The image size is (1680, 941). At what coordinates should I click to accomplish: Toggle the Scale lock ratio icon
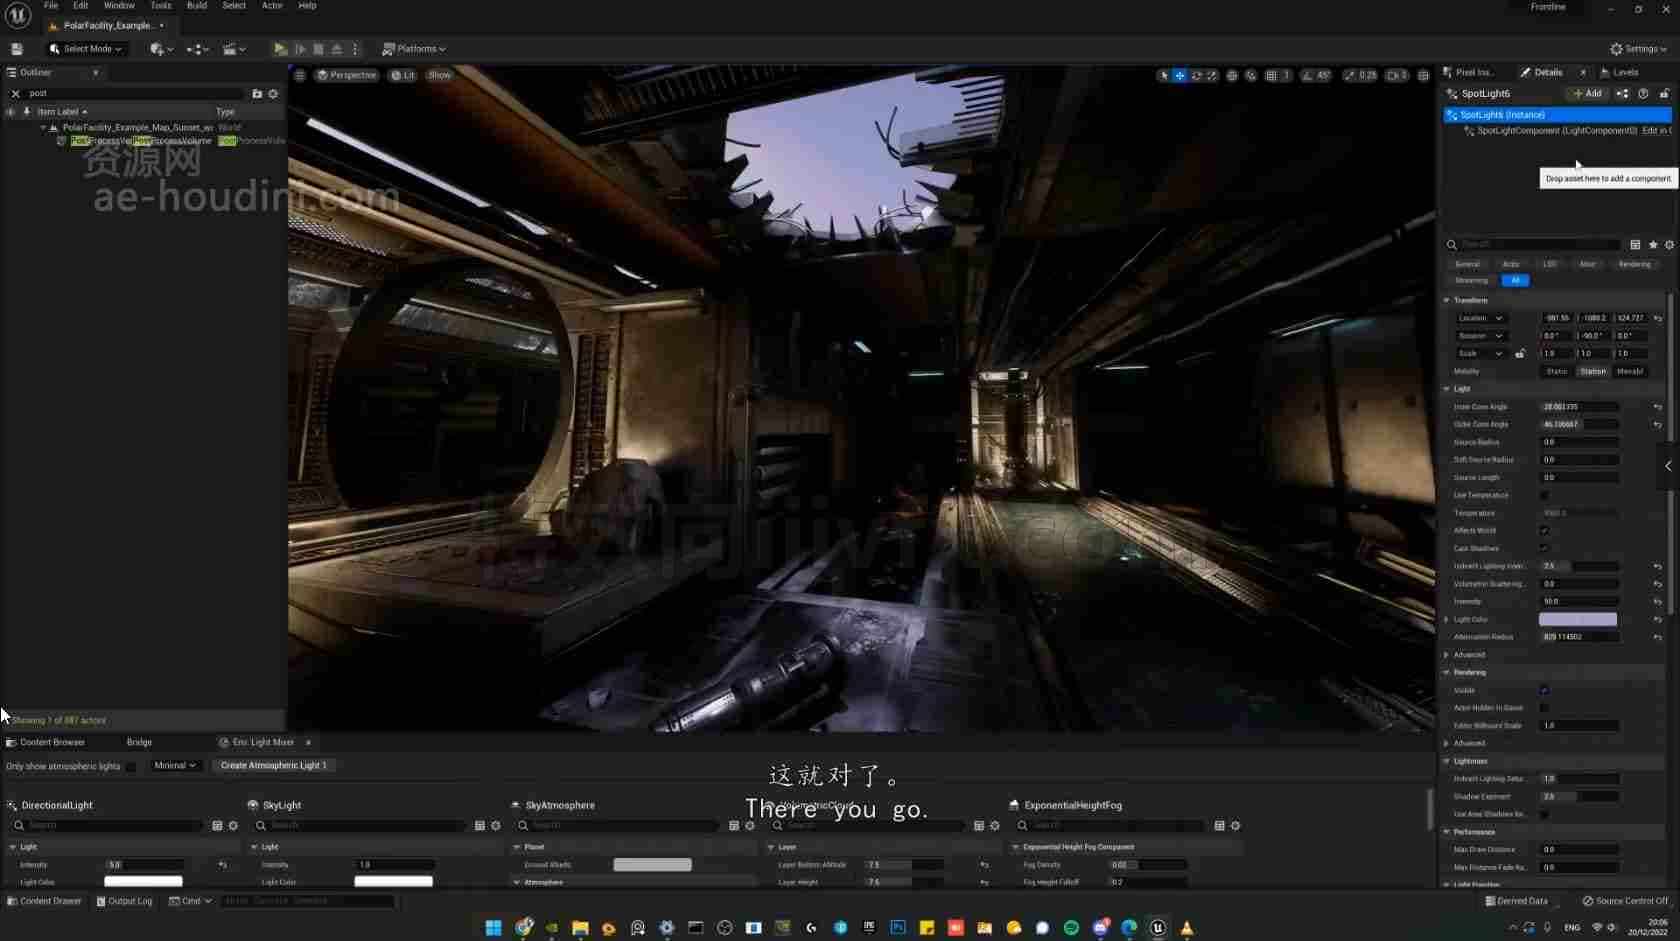tap(1520, 354)
